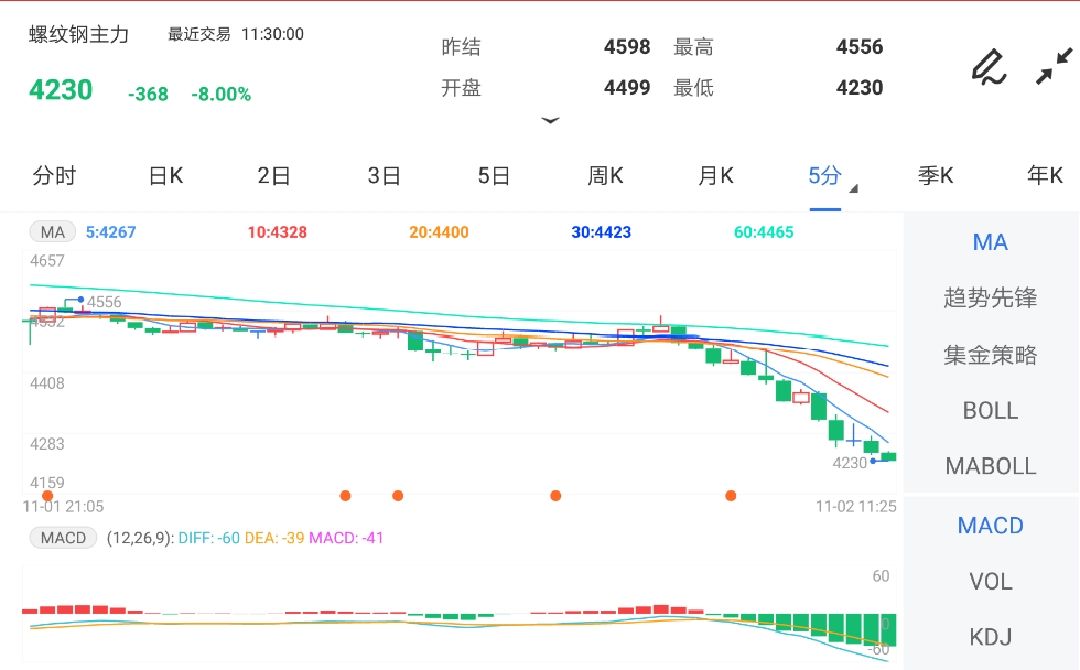Choose MABOLL indicator

click(x=990, y=466)
